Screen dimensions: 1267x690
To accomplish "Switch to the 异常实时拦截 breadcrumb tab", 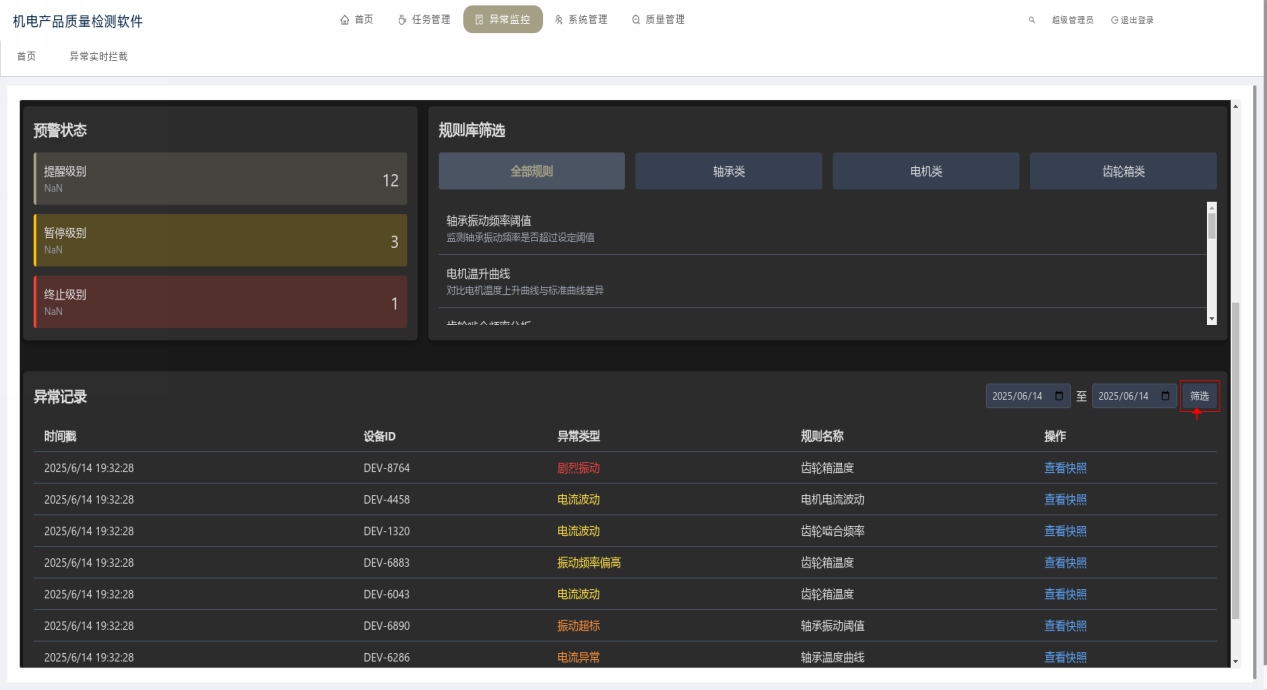I will point(98,56).
